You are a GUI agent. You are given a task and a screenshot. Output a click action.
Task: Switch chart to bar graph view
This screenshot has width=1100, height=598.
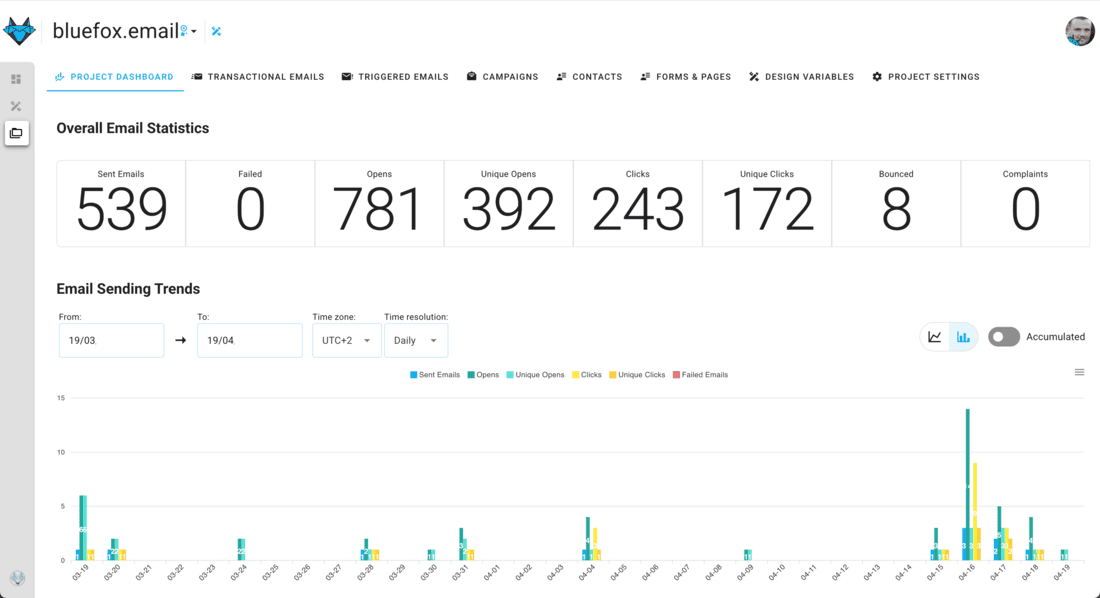(x=963, y=337)
